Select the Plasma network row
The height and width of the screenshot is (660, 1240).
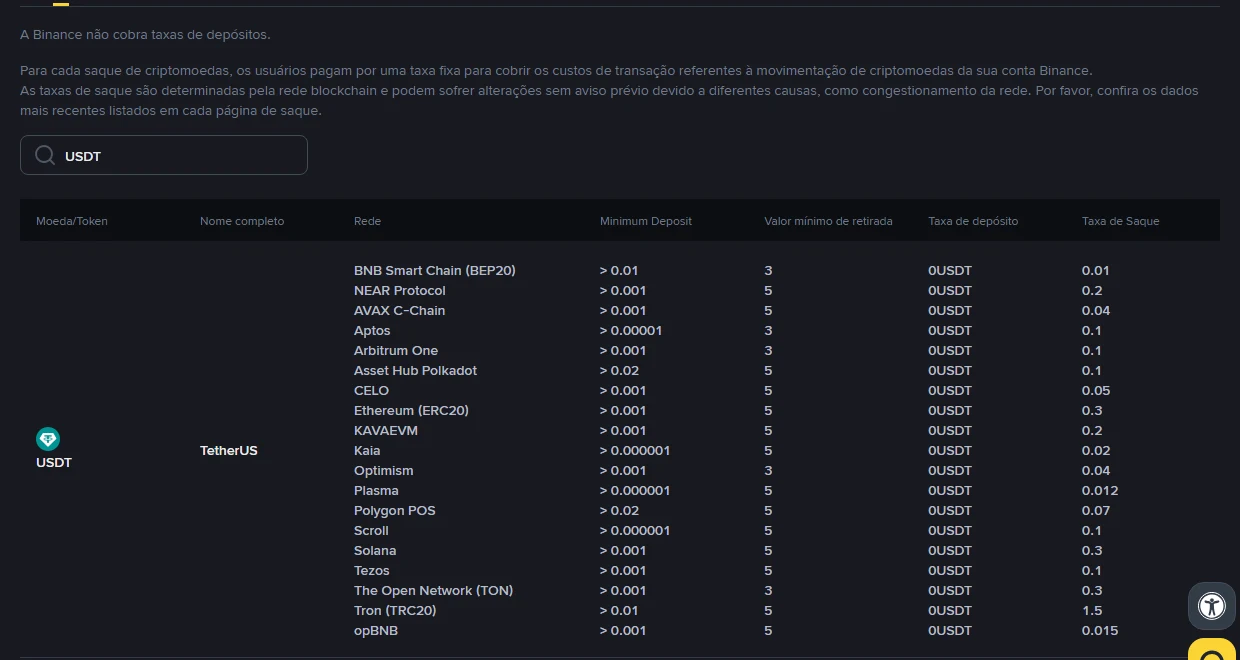[x=376, y=490]
